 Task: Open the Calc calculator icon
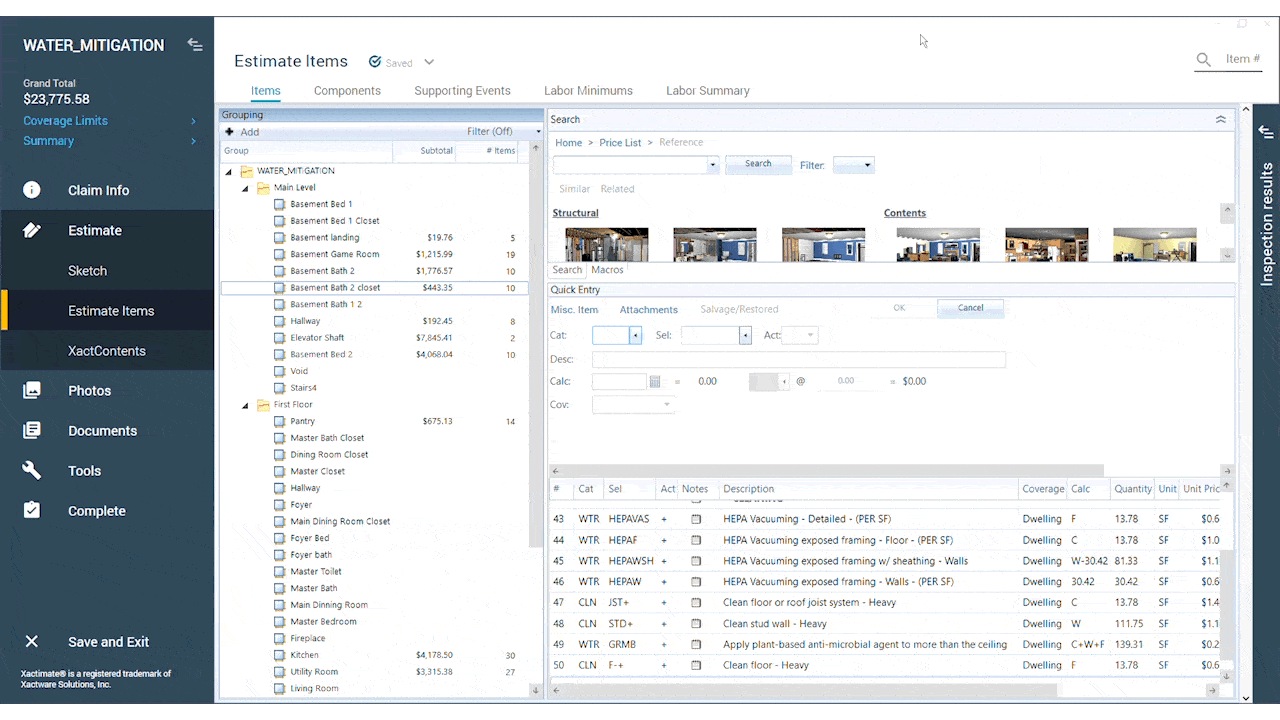tap(655, 381)
